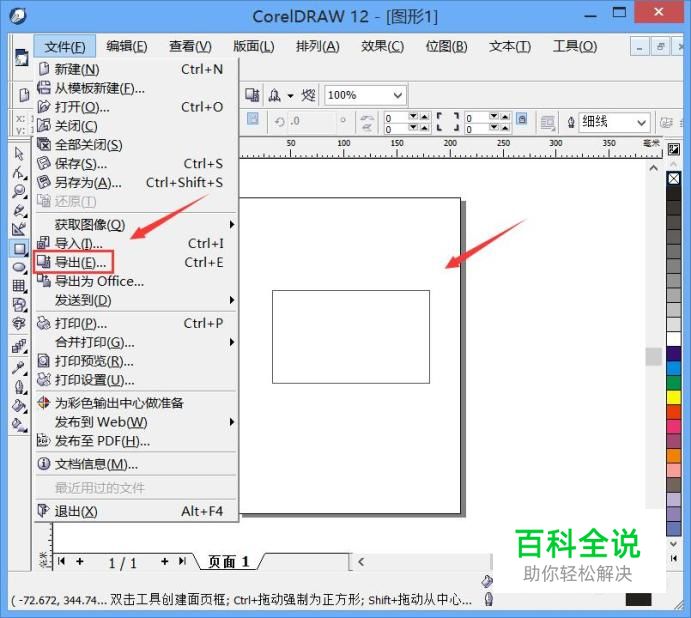Expand the 发送到(D) submenu
This screenshot has height=618, width=691.
(136, 300)
